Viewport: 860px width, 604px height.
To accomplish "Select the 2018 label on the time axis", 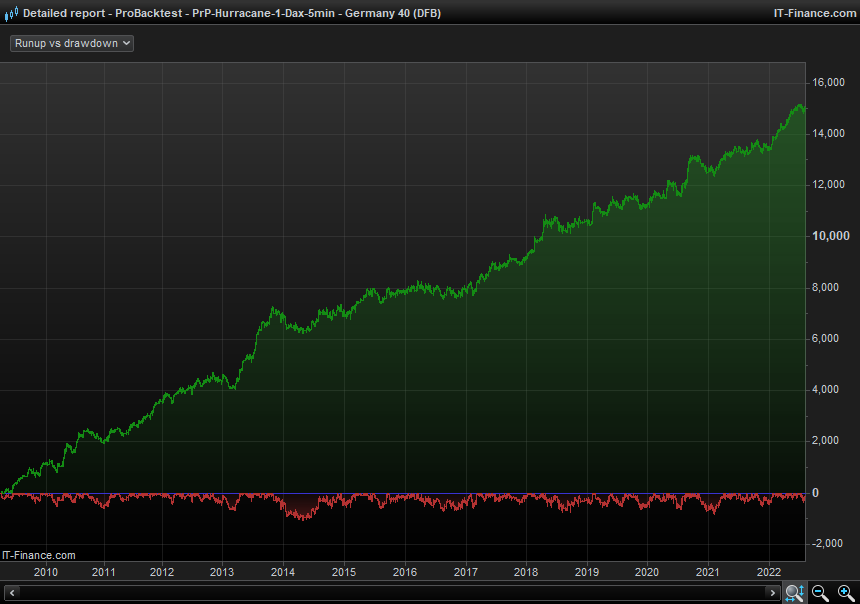I will 526,572.
